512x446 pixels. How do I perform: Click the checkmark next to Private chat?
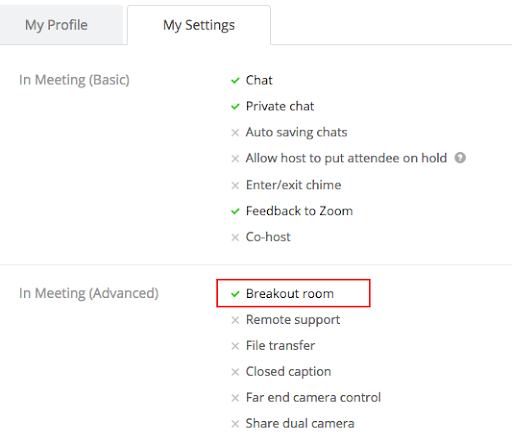click(x=235, y=107)
